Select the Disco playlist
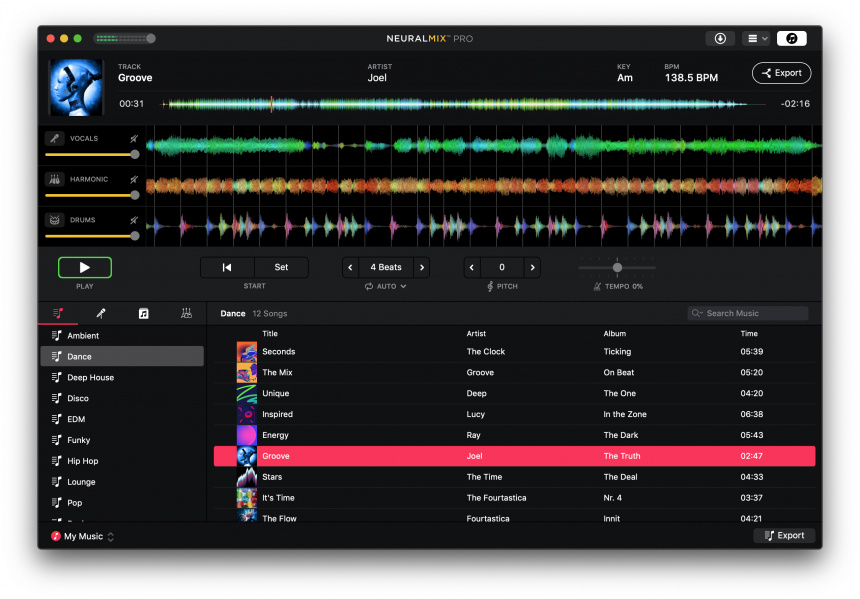 [x=122, y=398]
